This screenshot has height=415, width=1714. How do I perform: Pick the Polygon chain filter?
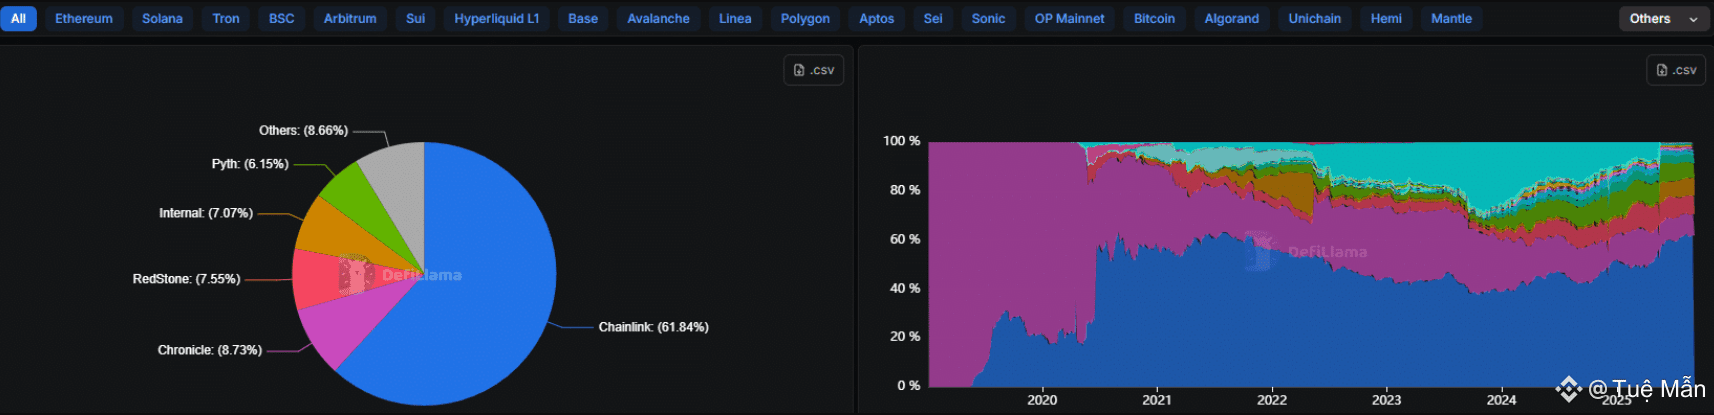tap(805, 19)
